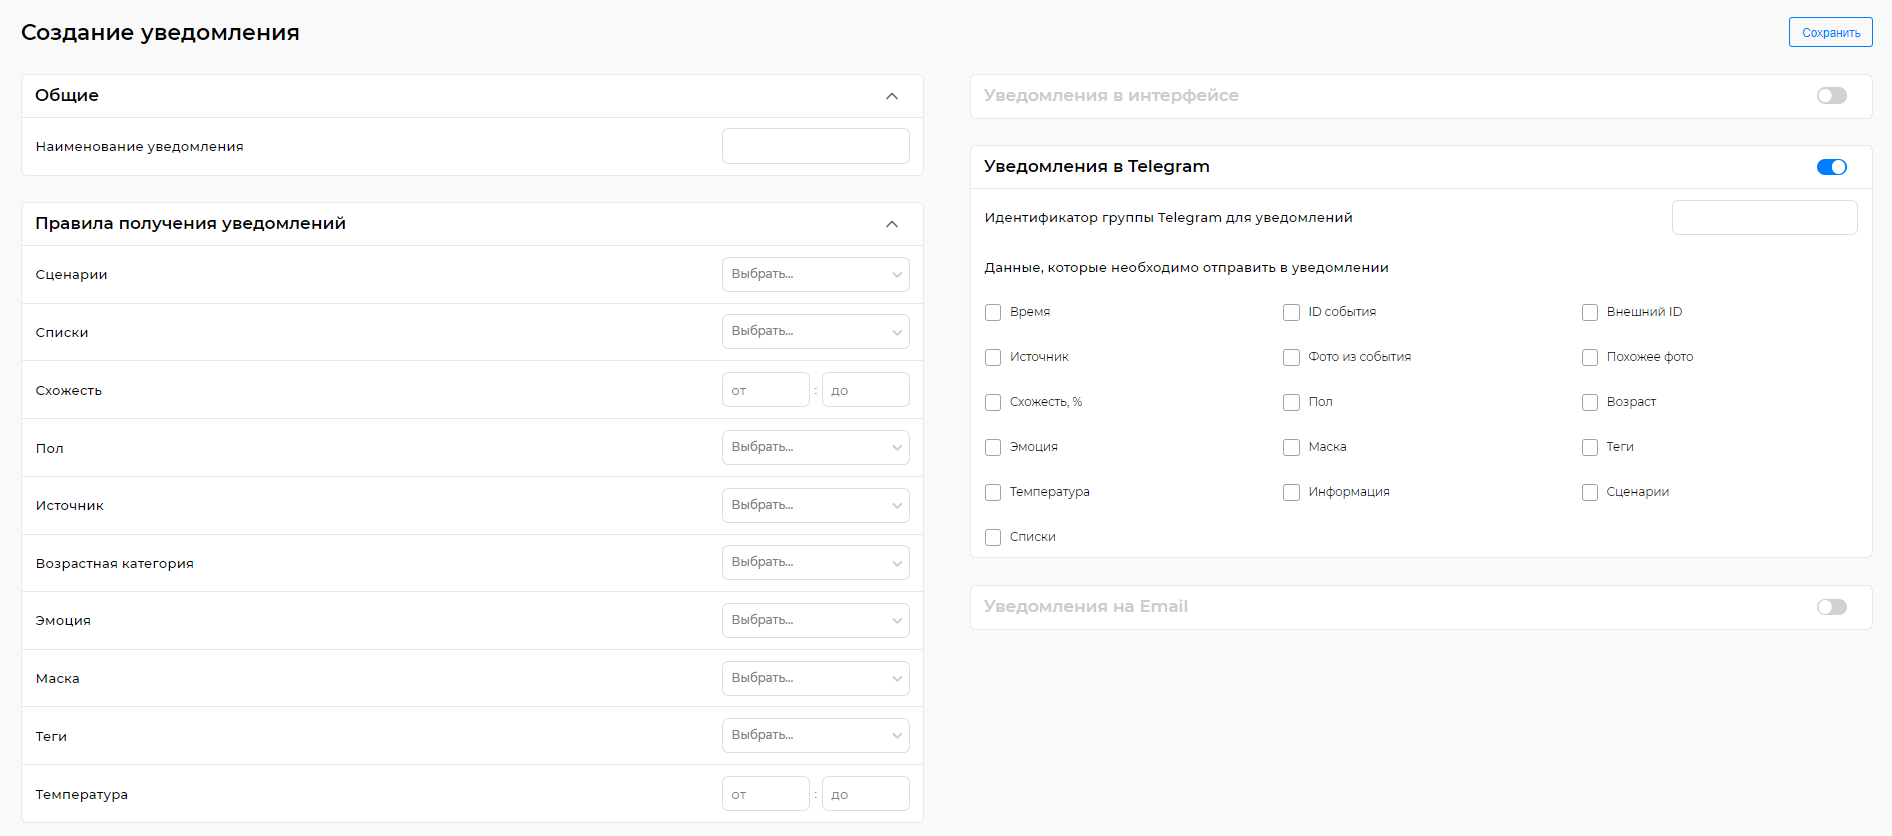Click the Telegram group identifier input field
1892x836 pixels.
point(1765,217)
